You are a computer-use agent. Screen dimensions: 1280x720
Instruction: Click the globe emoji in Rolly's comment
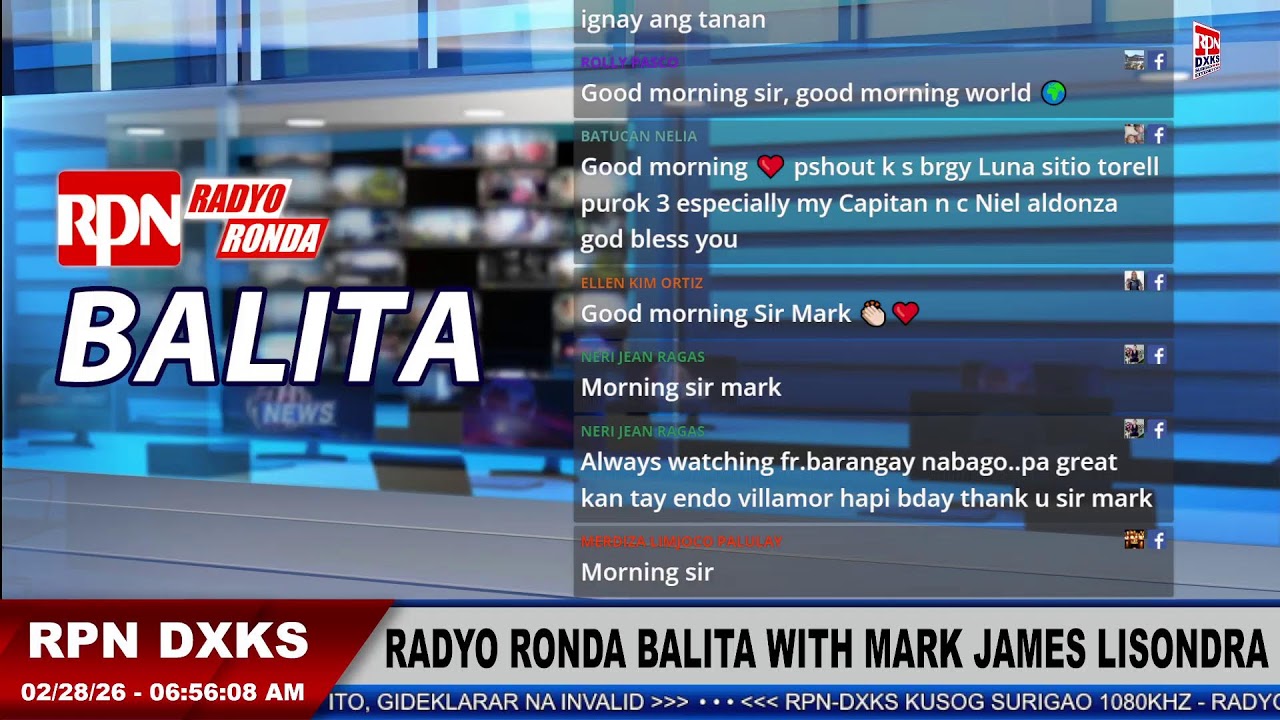(1054, 93)
